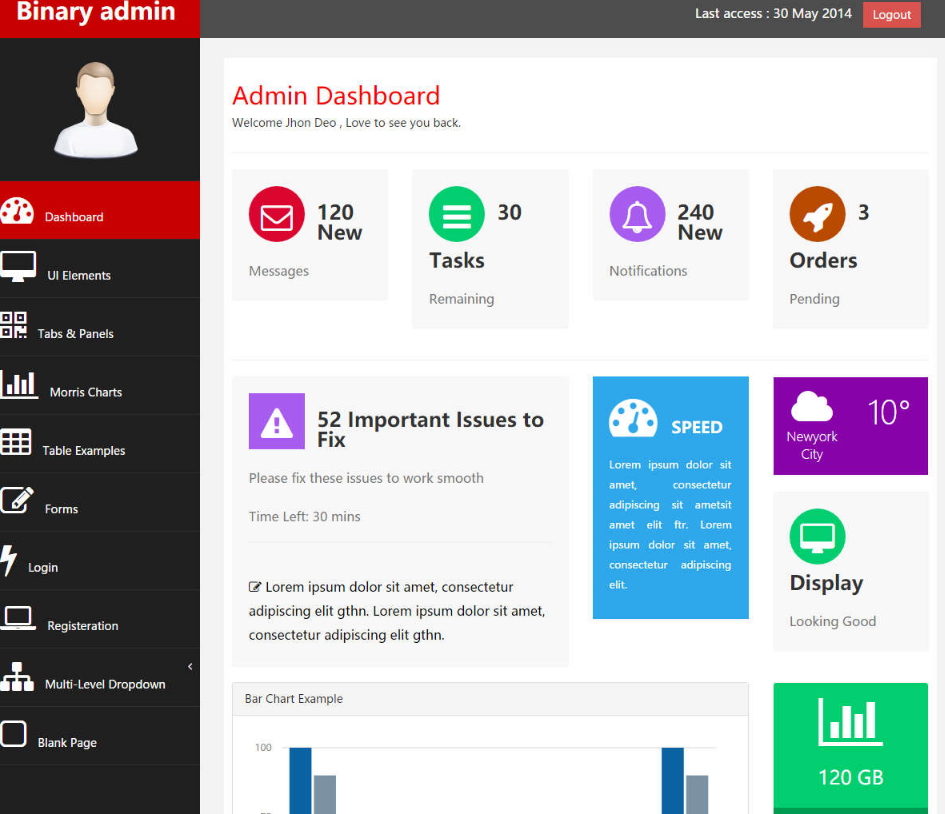Image resolution: width=945 pixels, height=814 pixels.
Task: Click the Speed gauge icon
Action: (x=633, y=420)
